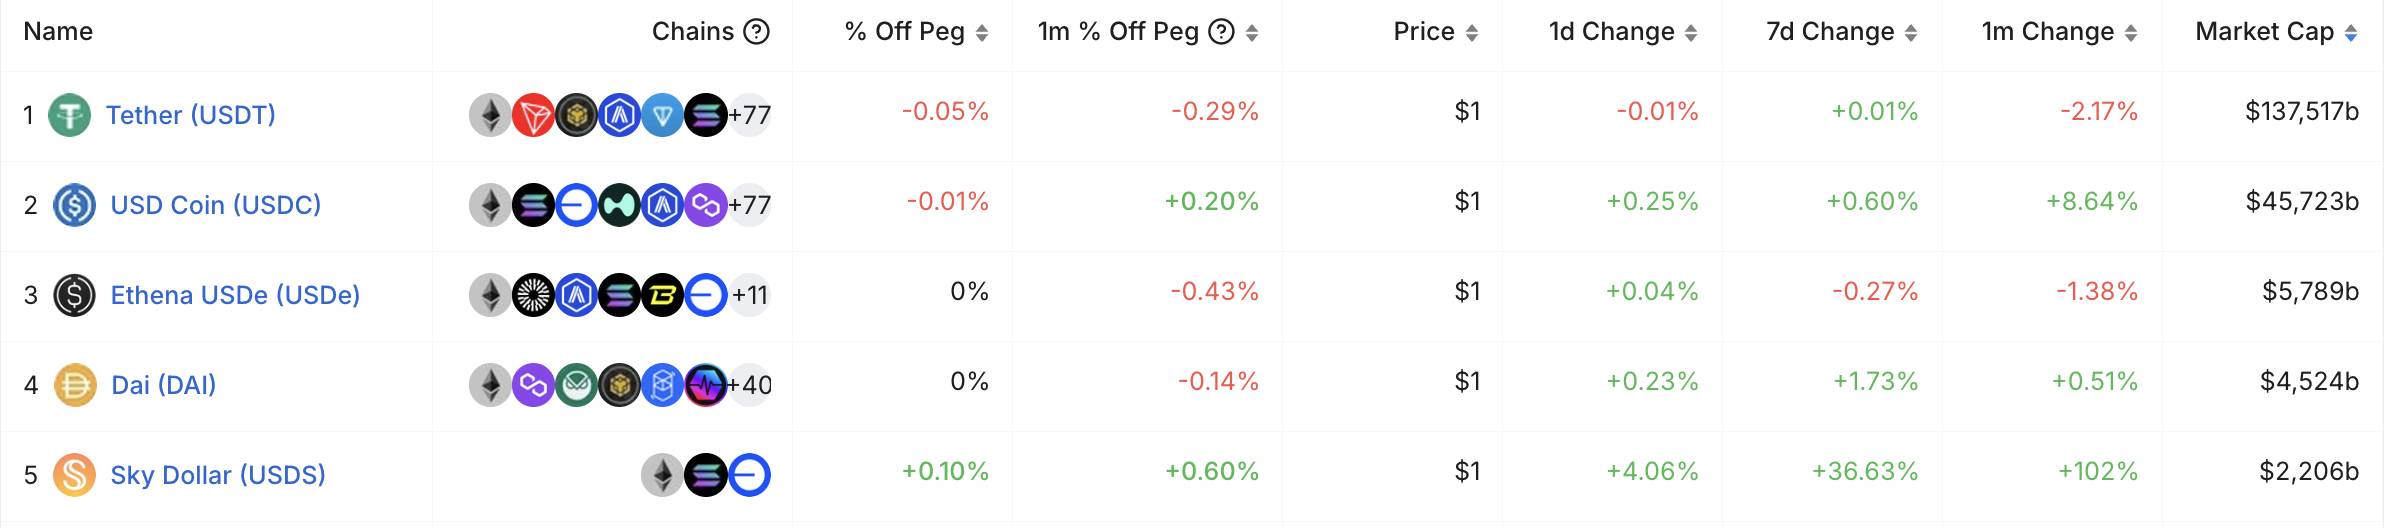Click the Tron chain icon in Tether row
This screenshot has height=528, width=2390.
(533, 116)
